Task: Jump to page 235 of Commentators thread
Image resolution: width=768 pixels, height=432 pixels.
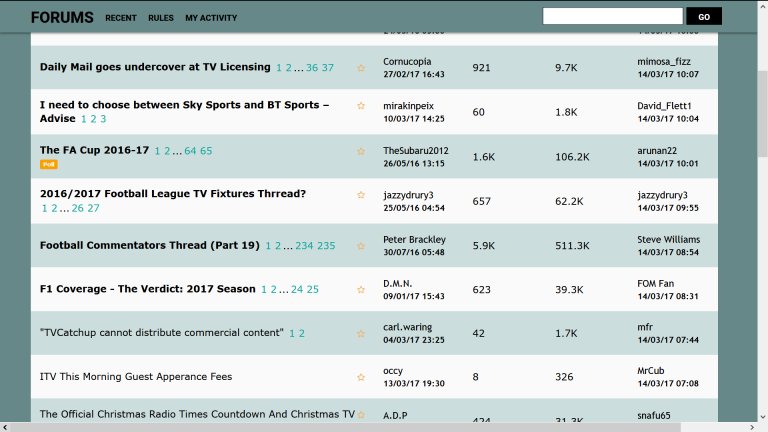Action: tap(326, 246)
